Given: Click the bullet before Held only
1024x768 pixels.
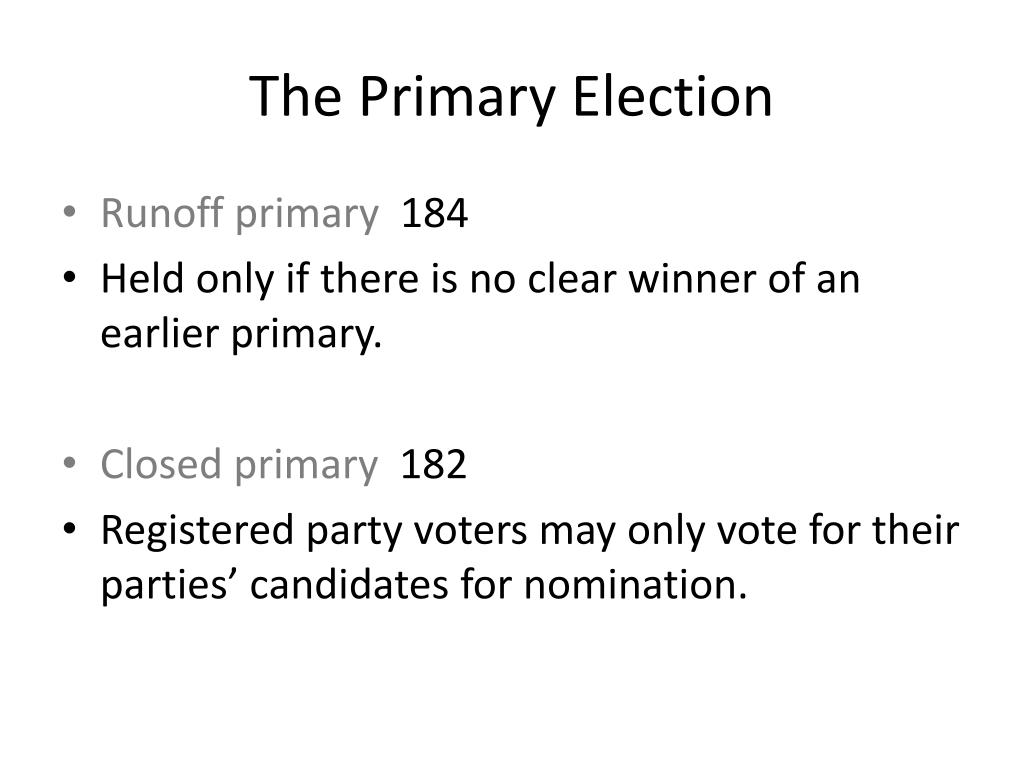Looking at the screenshot, I should 70,277.
